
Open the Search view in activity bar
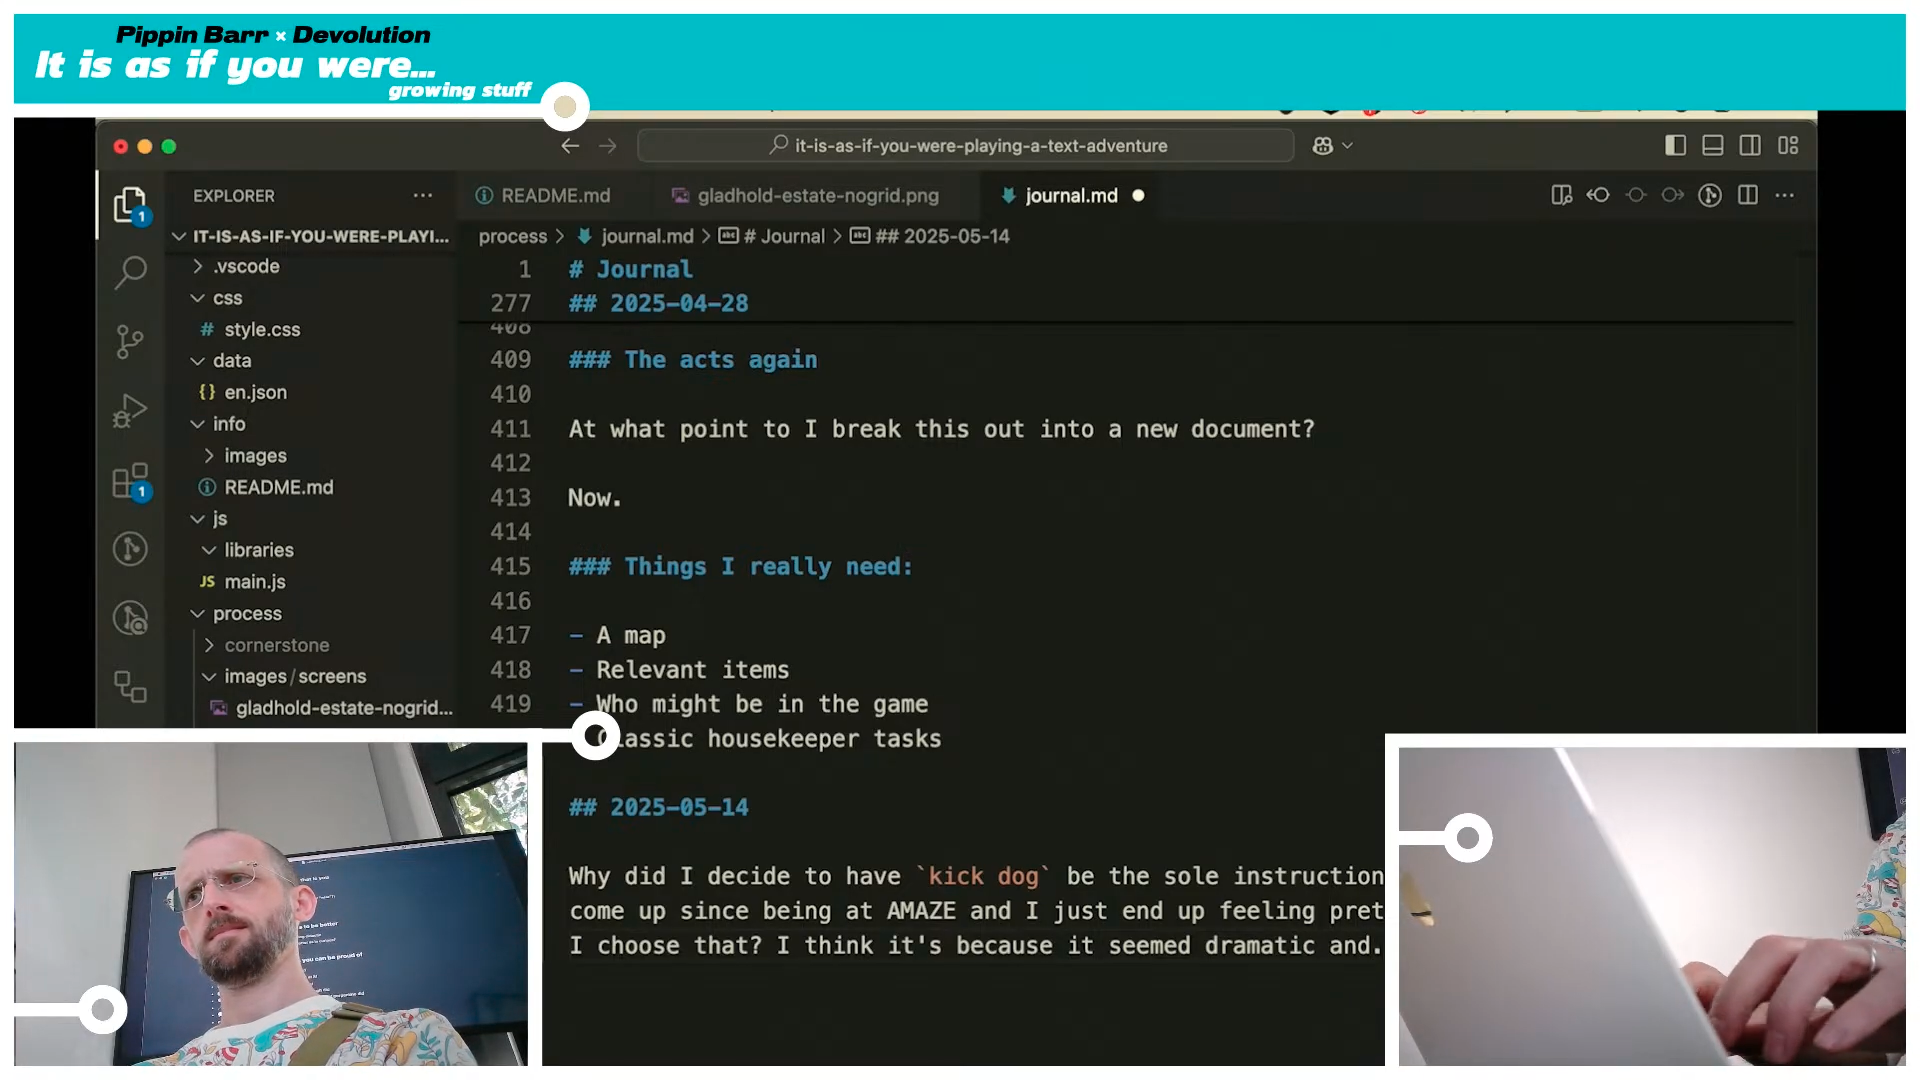(130, 272)
